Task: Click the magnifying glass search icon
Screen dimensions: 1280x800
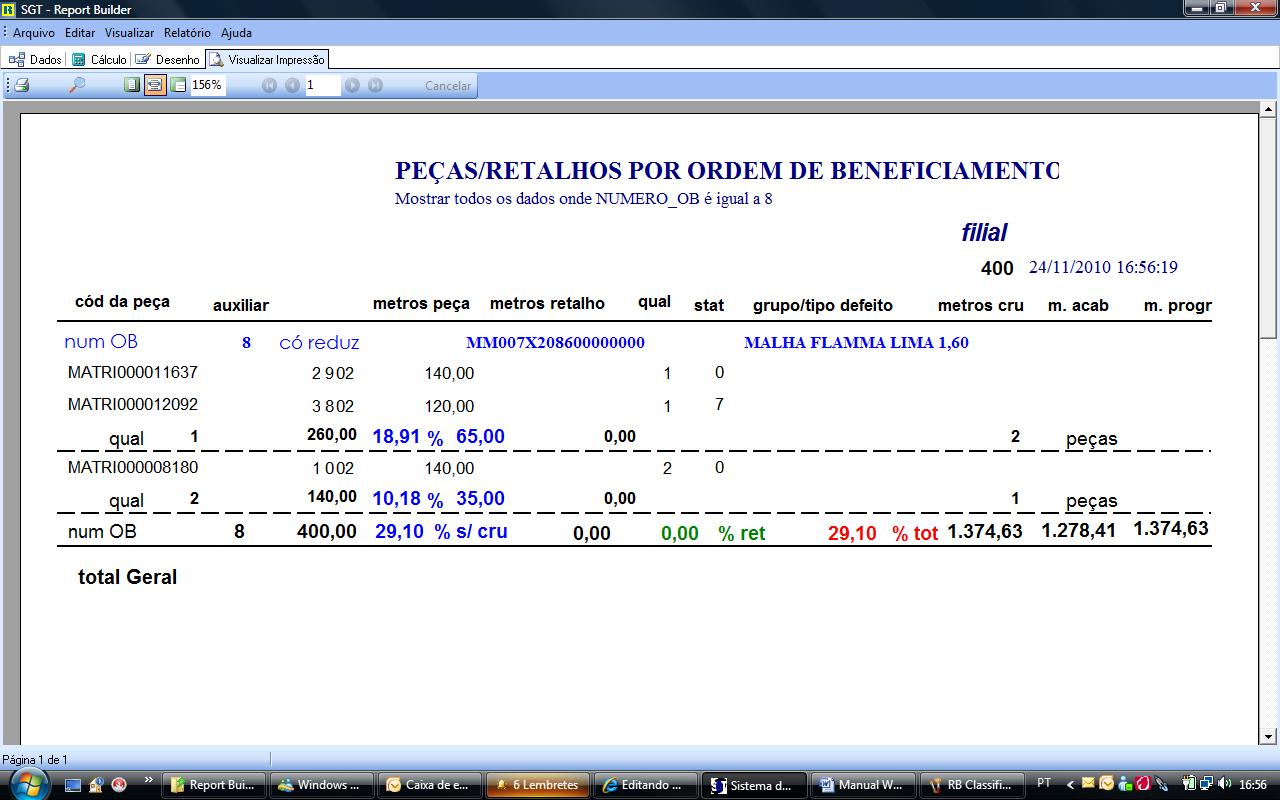Action: 77,86
